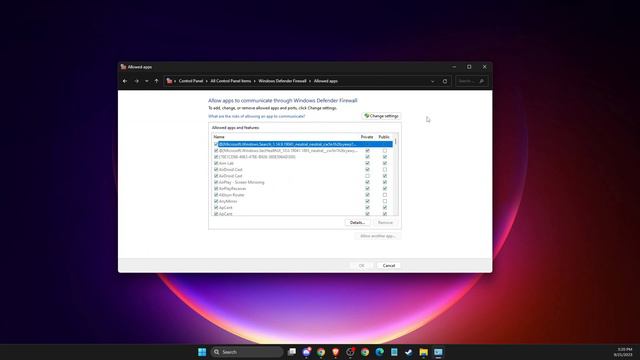Click the folder icon in address bar
640x360 pixels.
[x=169, y=81]
